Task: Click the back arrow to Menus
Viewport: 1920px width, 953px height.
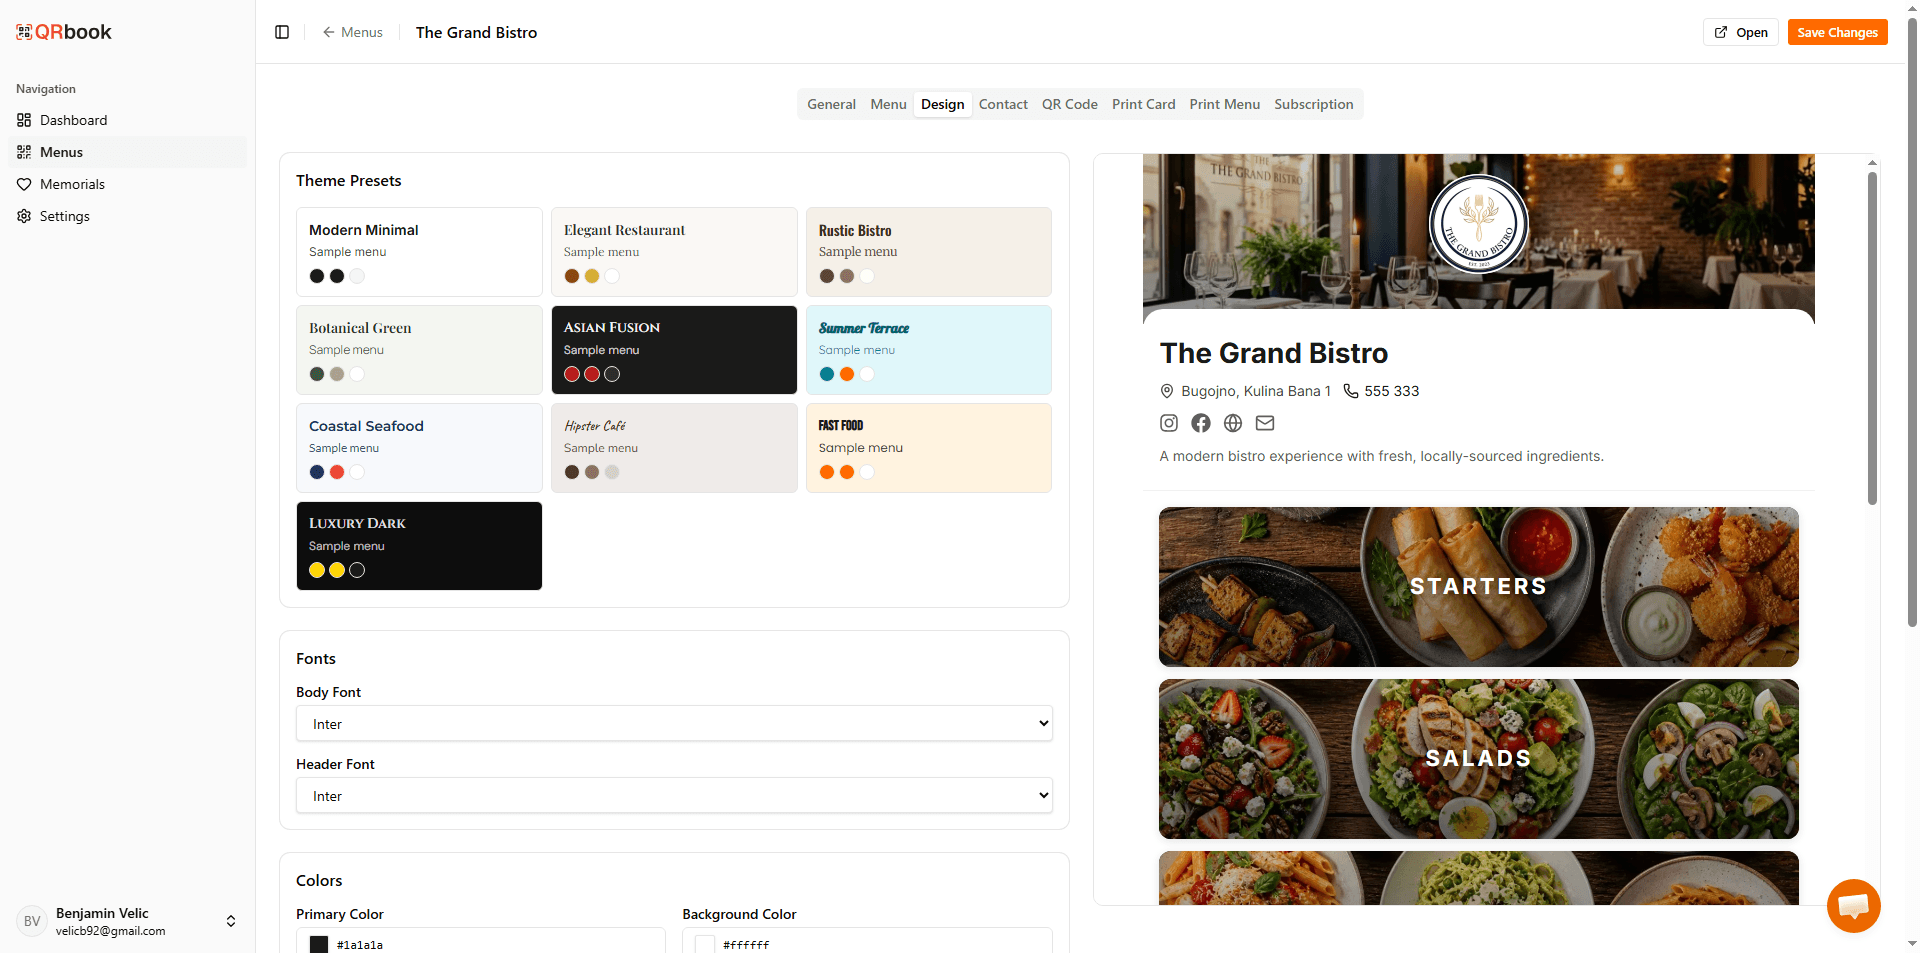Action: (328, 32)
